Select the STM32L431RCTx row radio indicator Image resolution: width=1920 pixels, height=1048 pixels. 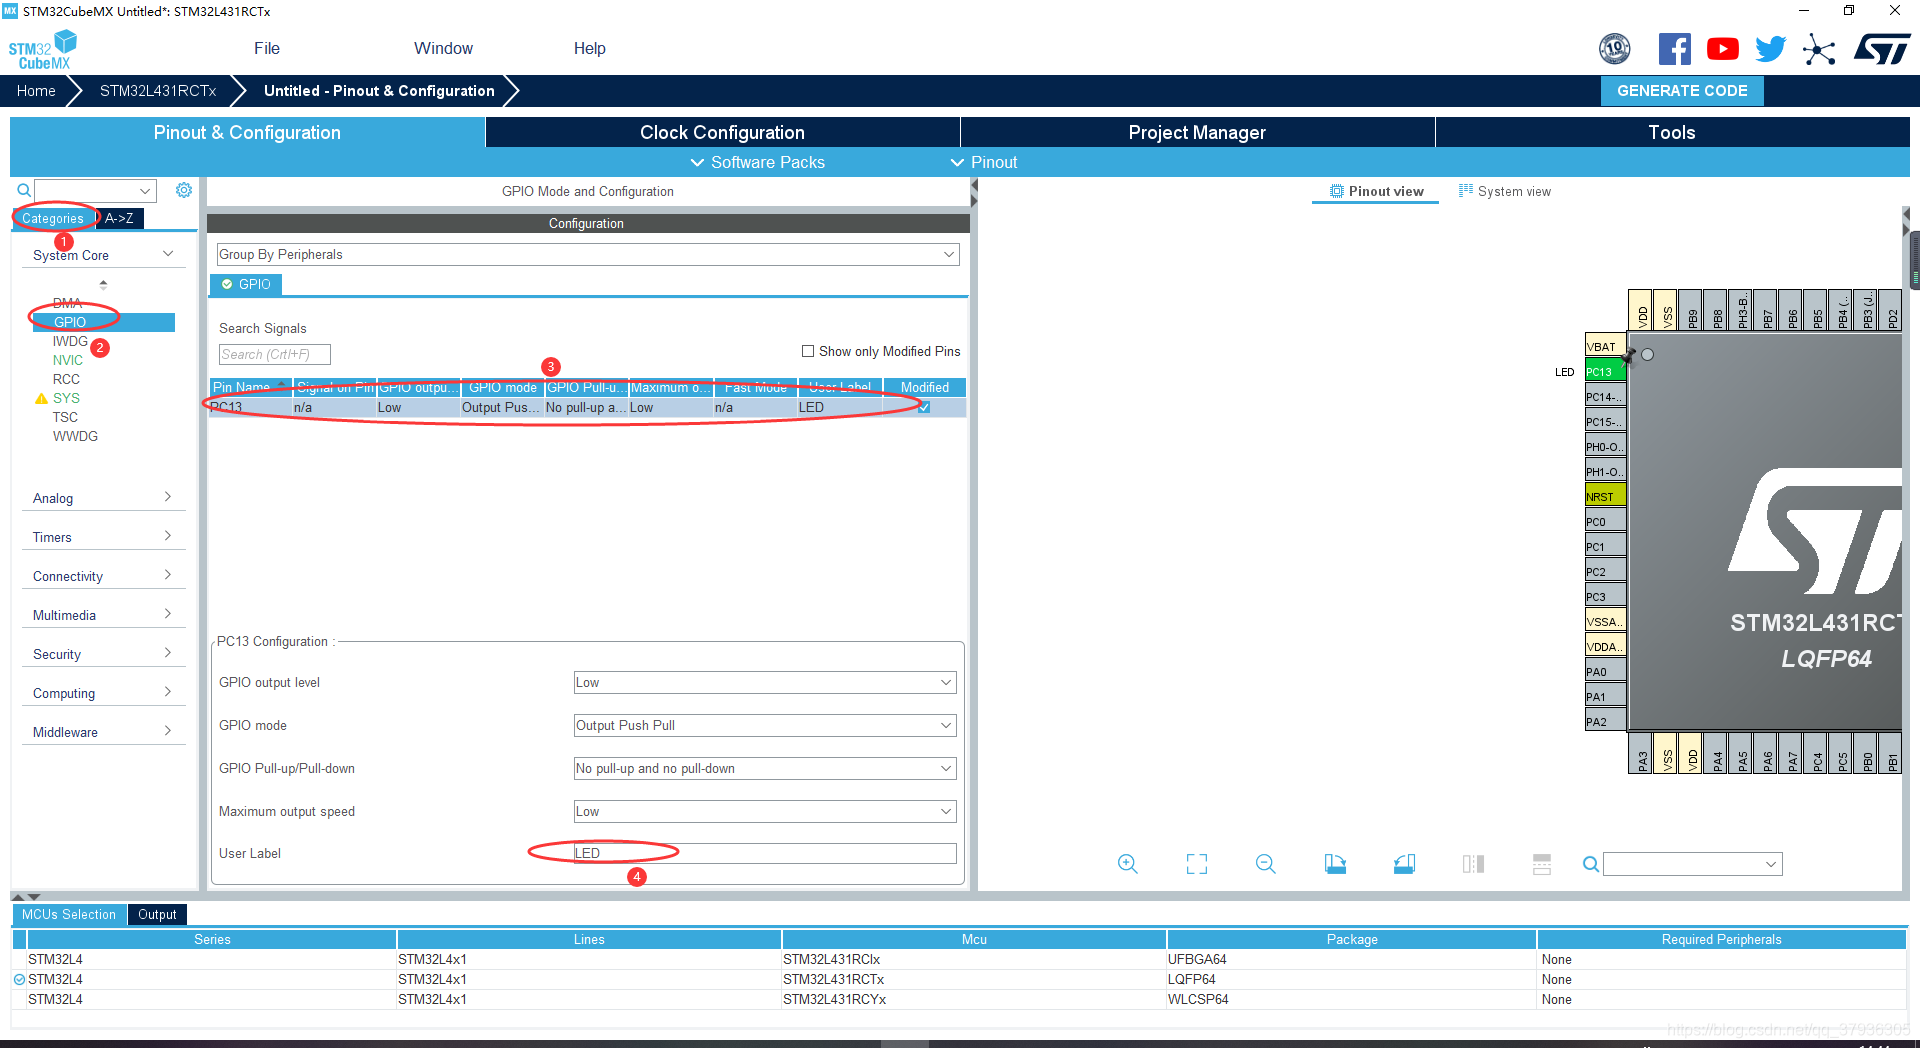tap(19, 980)
